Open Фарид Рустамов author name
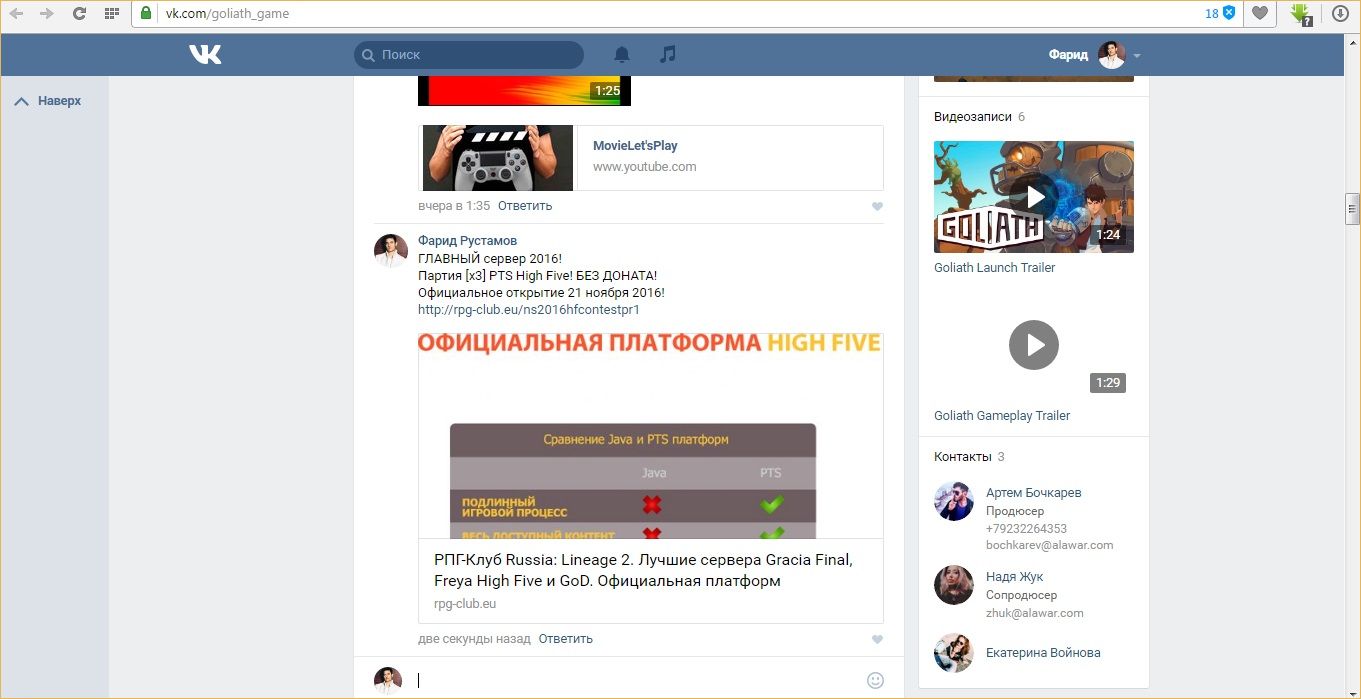The image size is (1361, 699). coord(467,241)
